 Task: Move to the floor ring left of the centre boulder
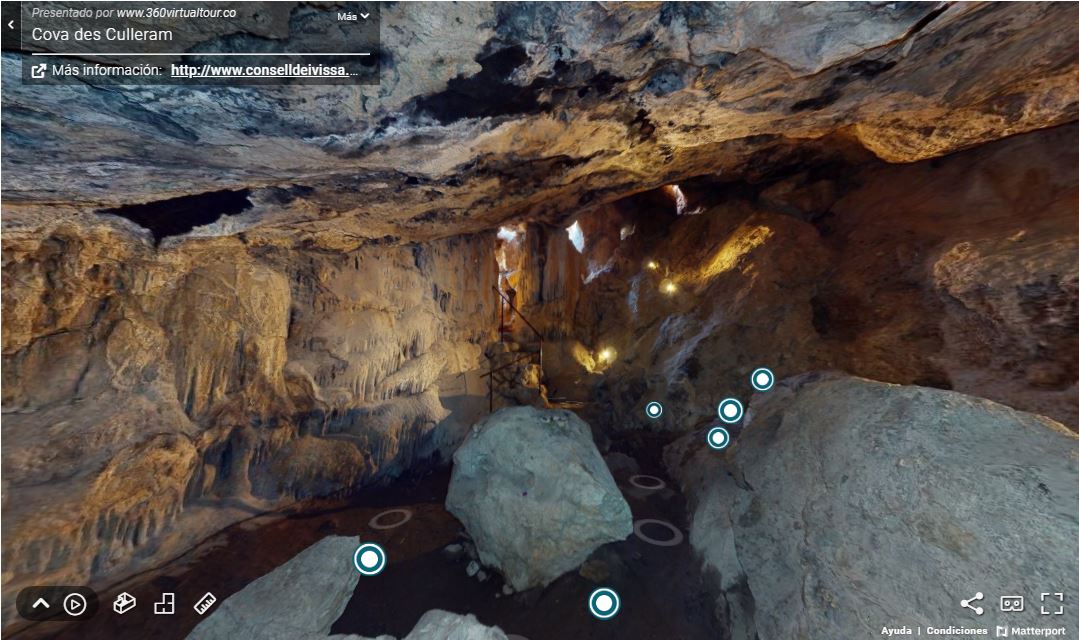(390, 518)
